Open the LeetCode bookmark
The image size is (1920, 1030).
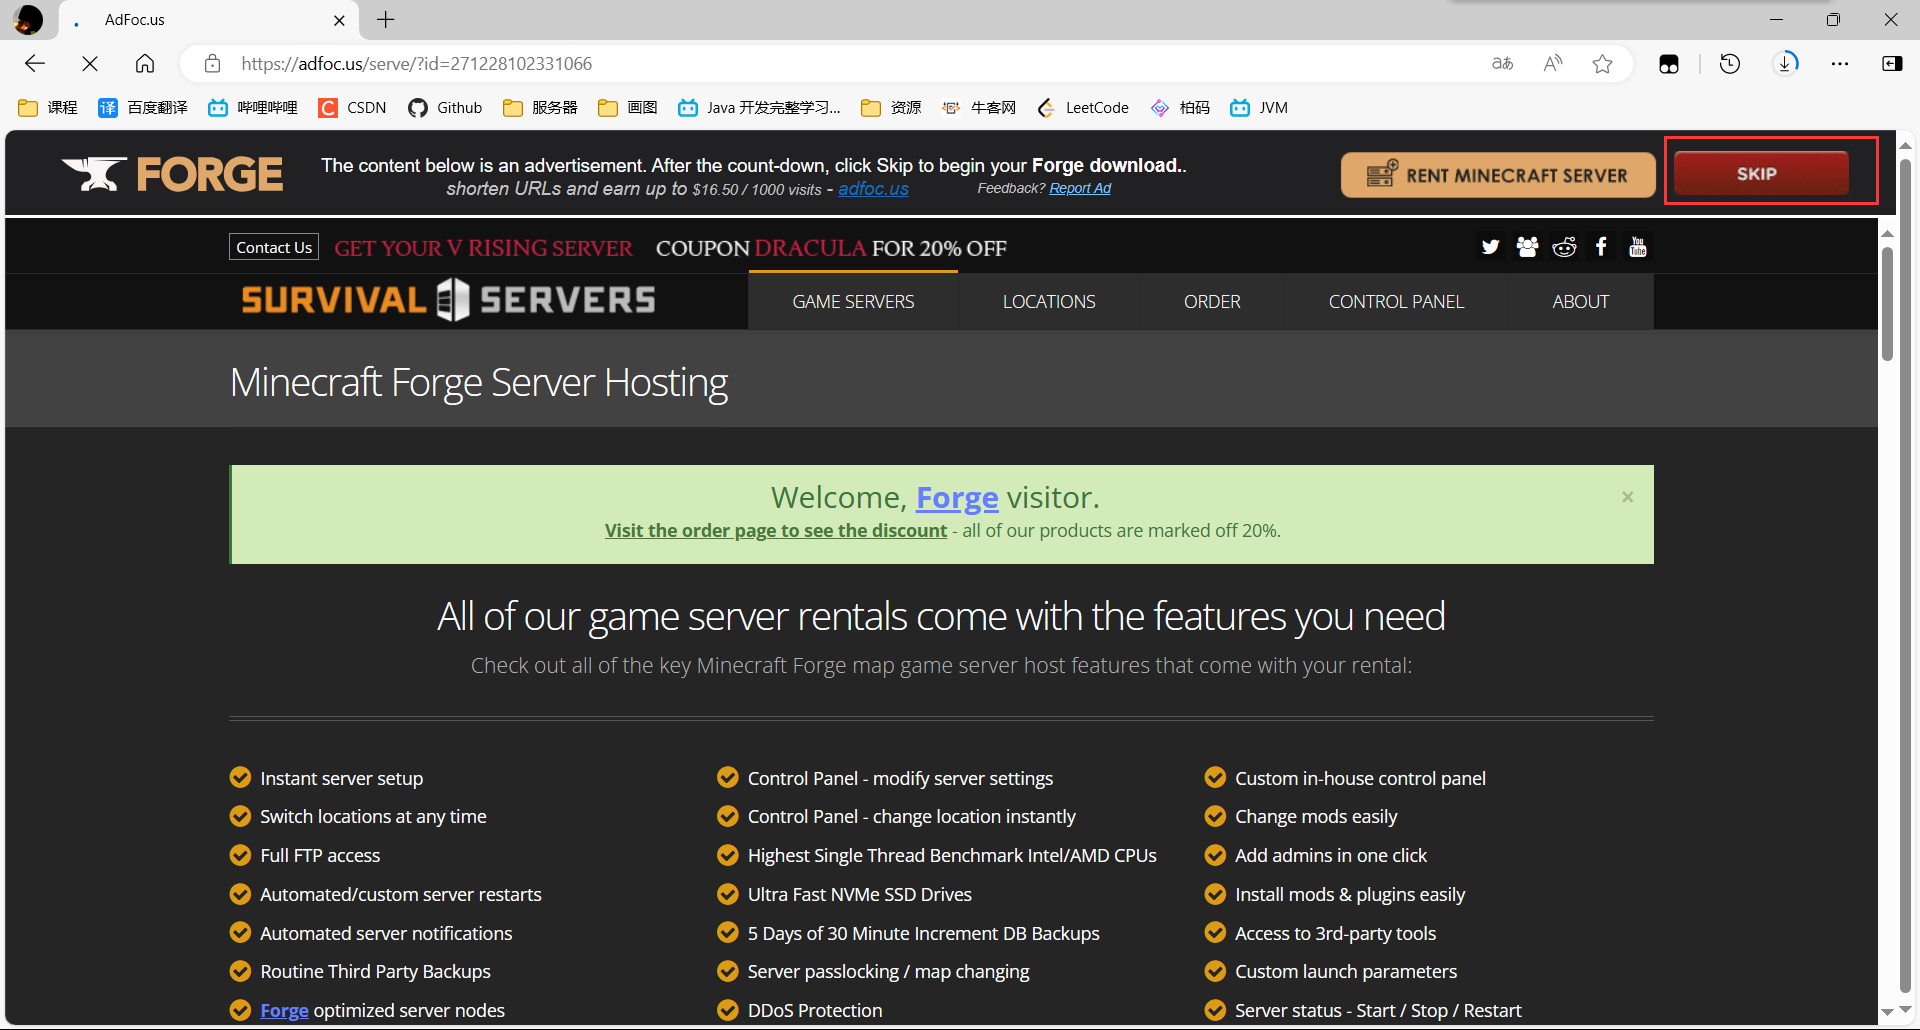1083,108
